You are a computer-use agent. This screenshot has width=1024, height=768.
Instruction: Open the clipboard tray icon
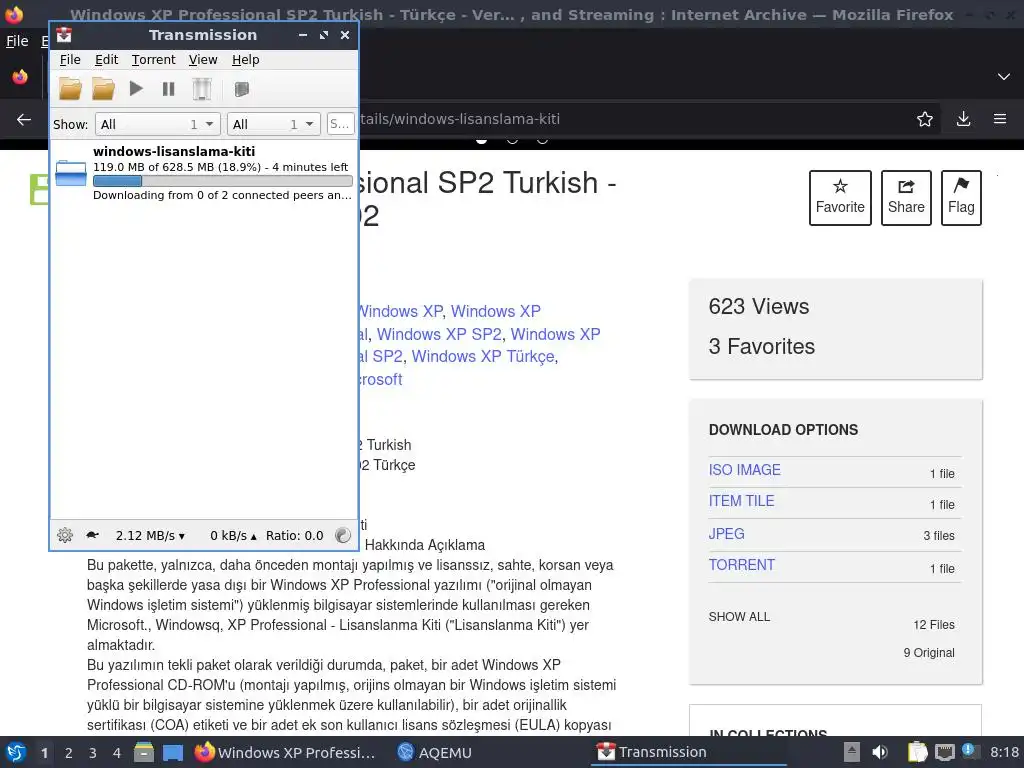point(917,752)
